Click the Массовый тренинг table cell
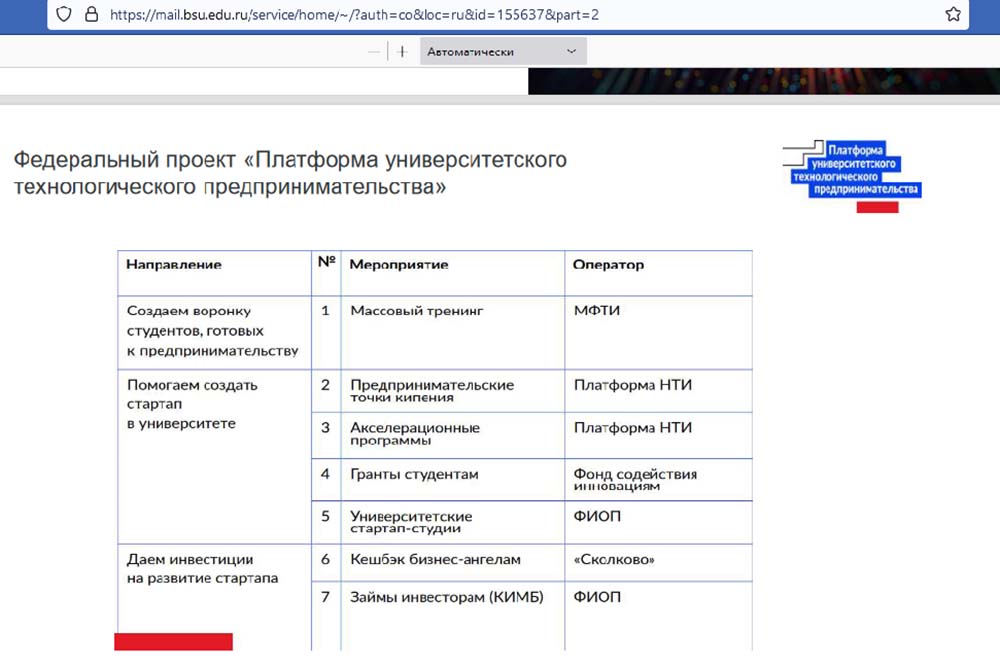Viewport: 1000px width, 665px height. coord(416,311)
